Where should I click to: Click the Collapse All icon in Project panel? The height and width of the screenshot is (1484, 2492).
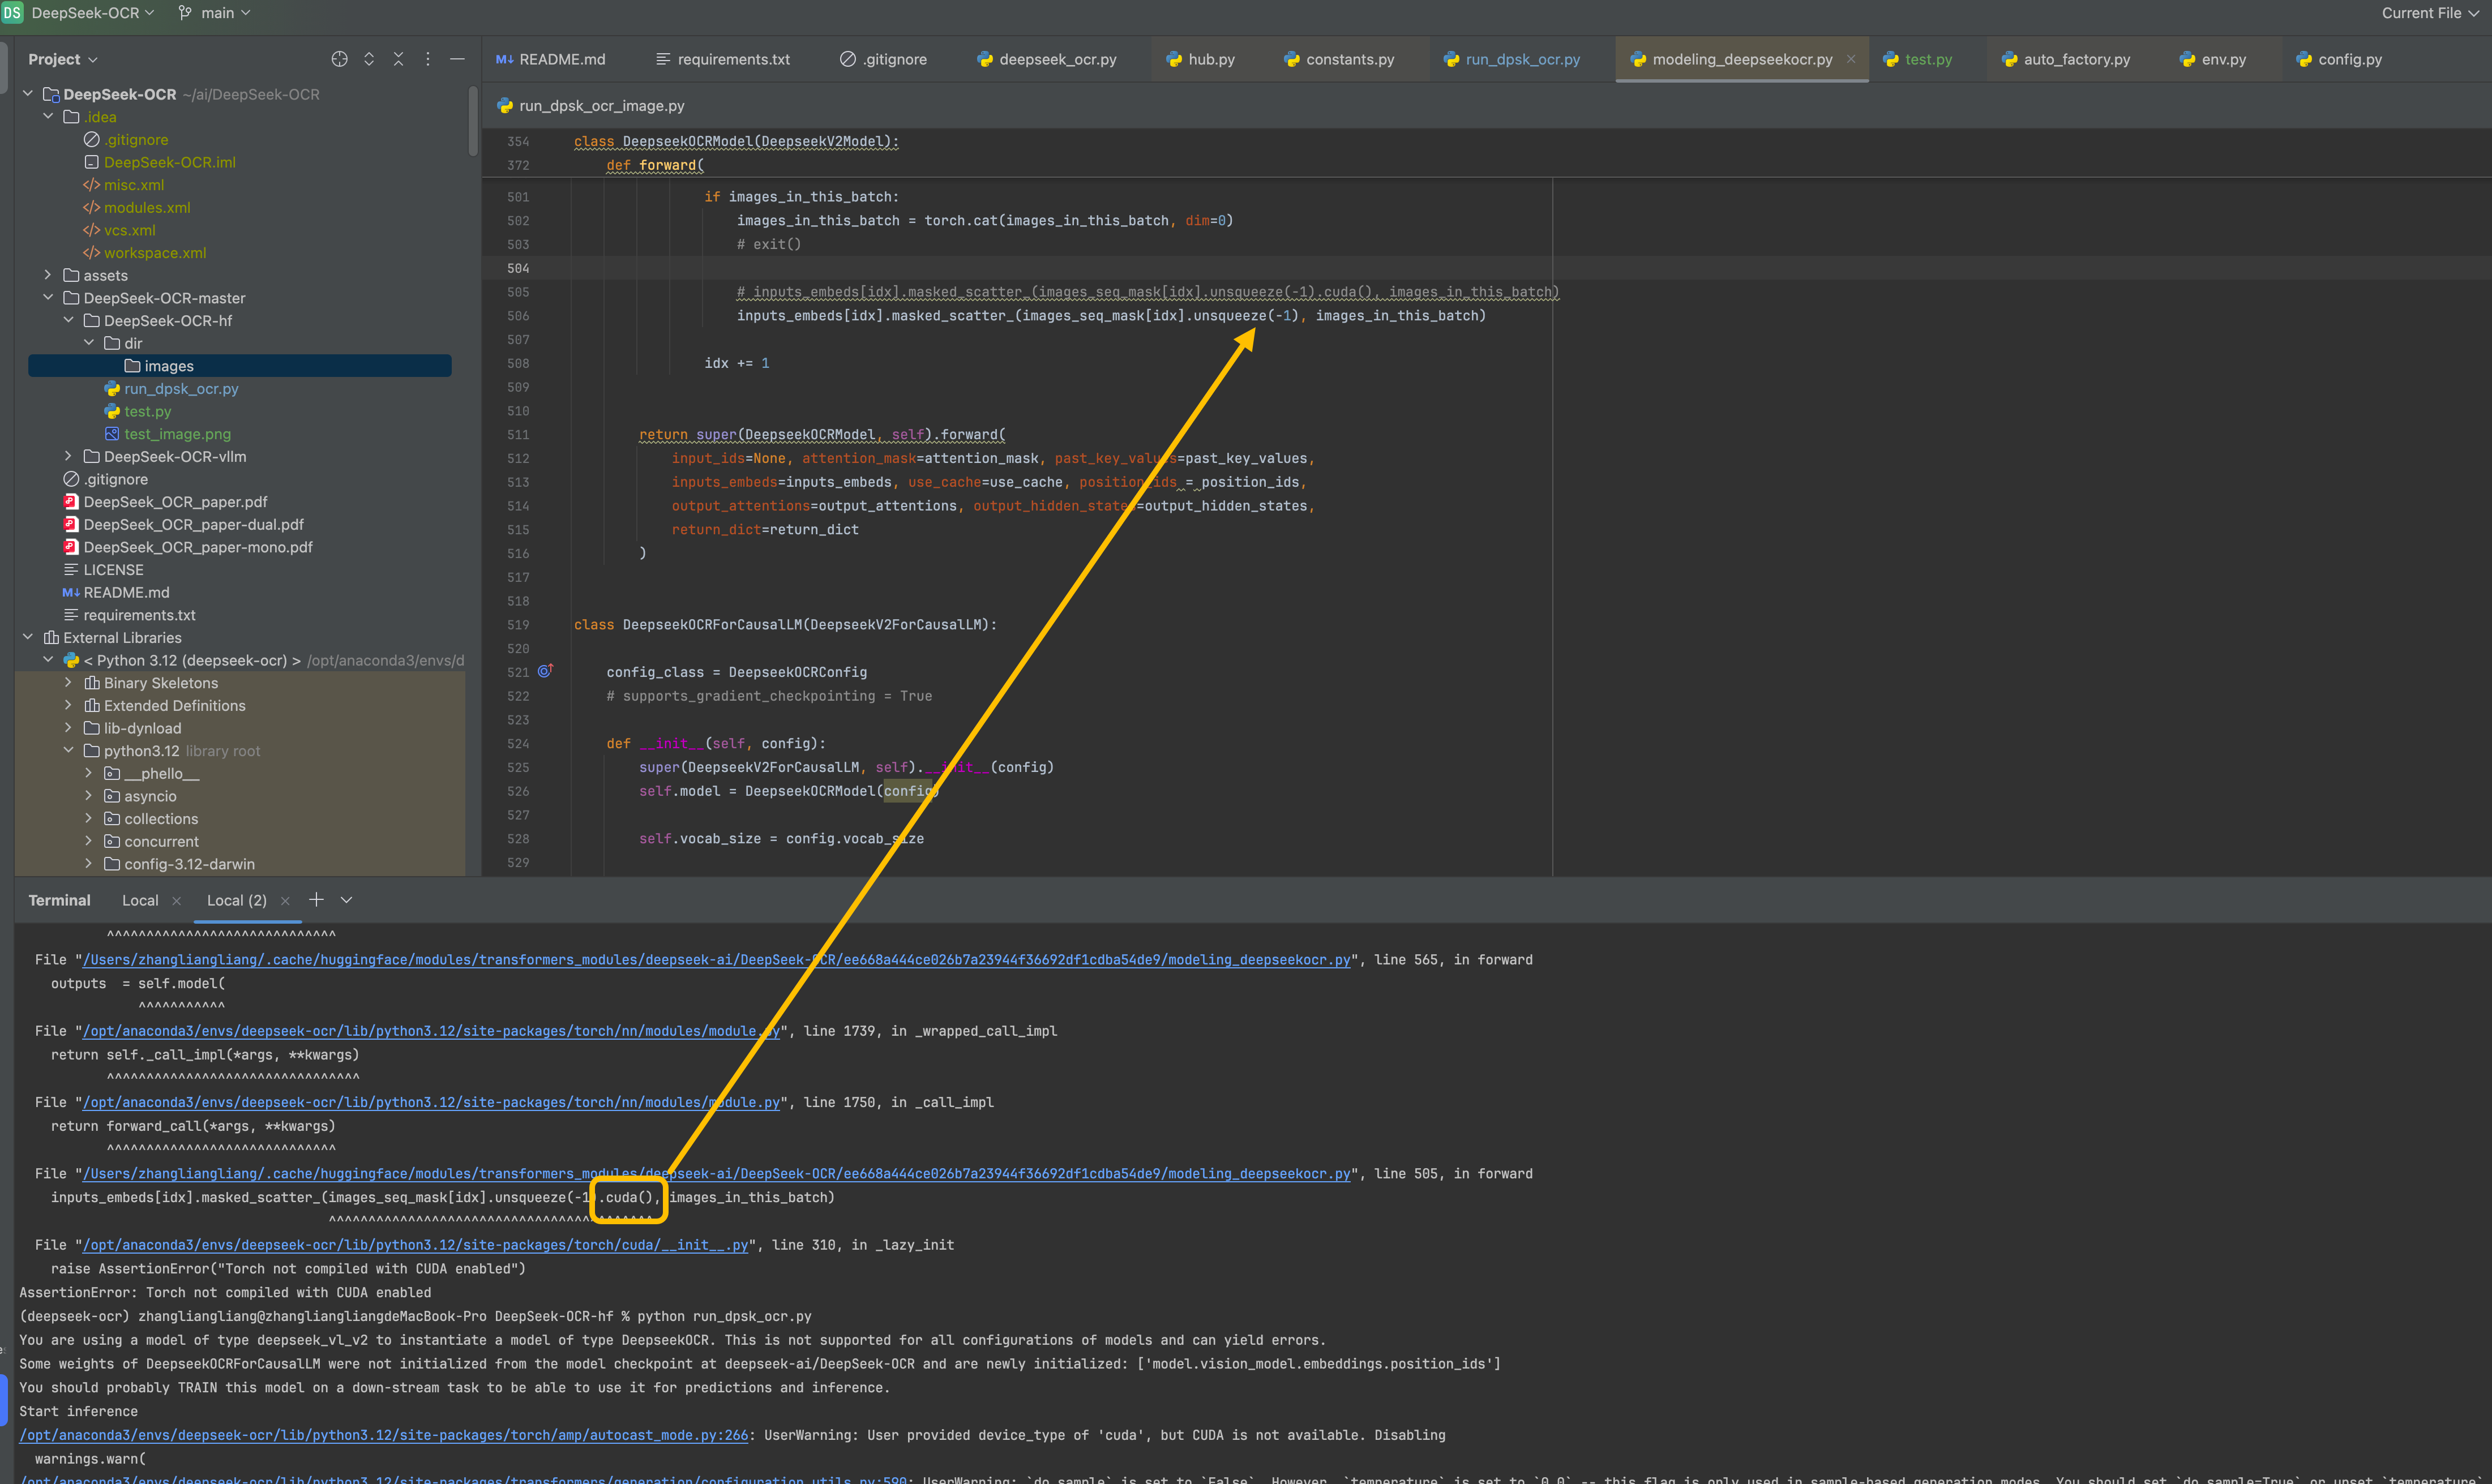click(398, 59)
